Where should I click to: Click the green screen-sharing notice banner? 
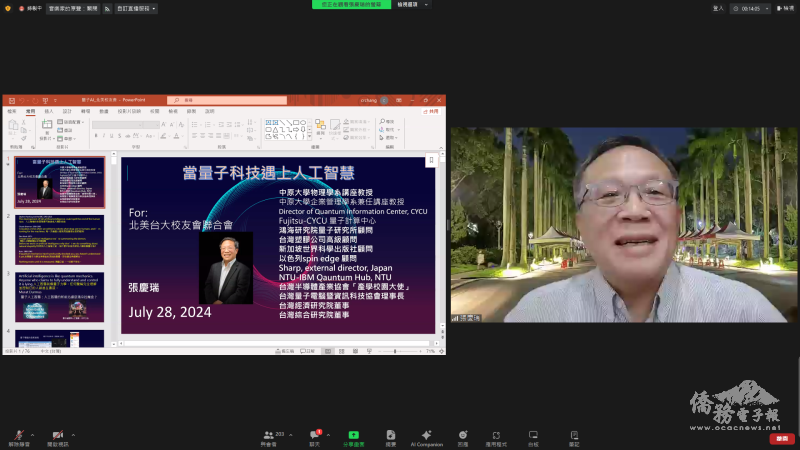point(352,5)
